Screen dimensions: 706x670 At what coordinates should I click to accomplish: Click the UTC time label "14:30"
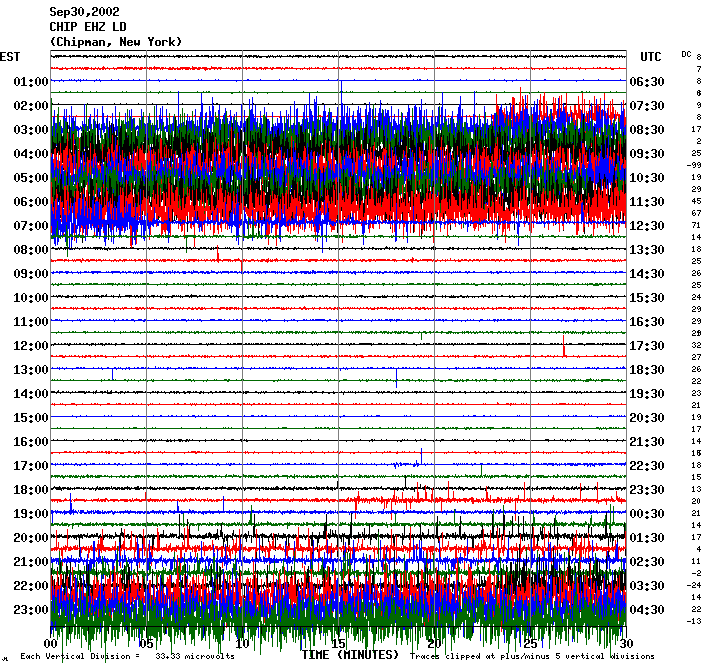pos(647,274)
